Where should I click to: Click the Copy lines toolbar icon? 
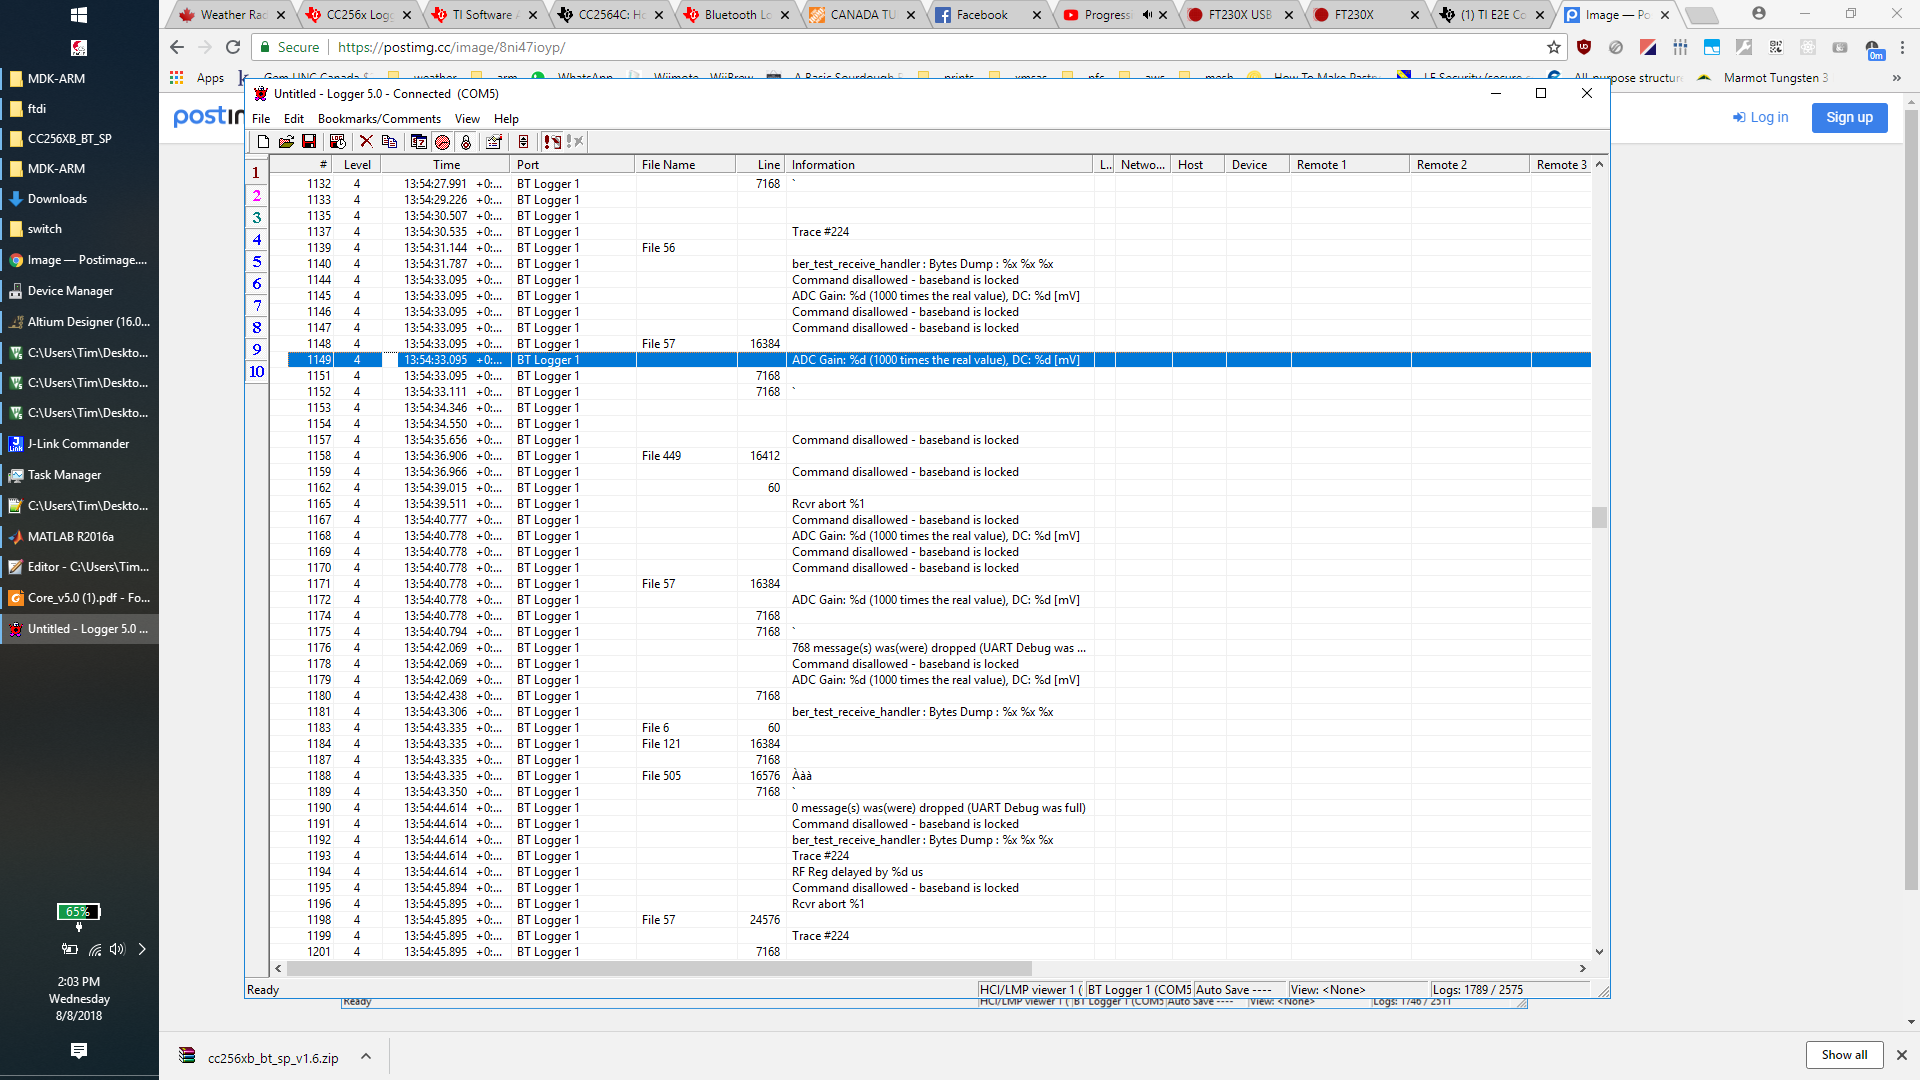tap(389, 142)
